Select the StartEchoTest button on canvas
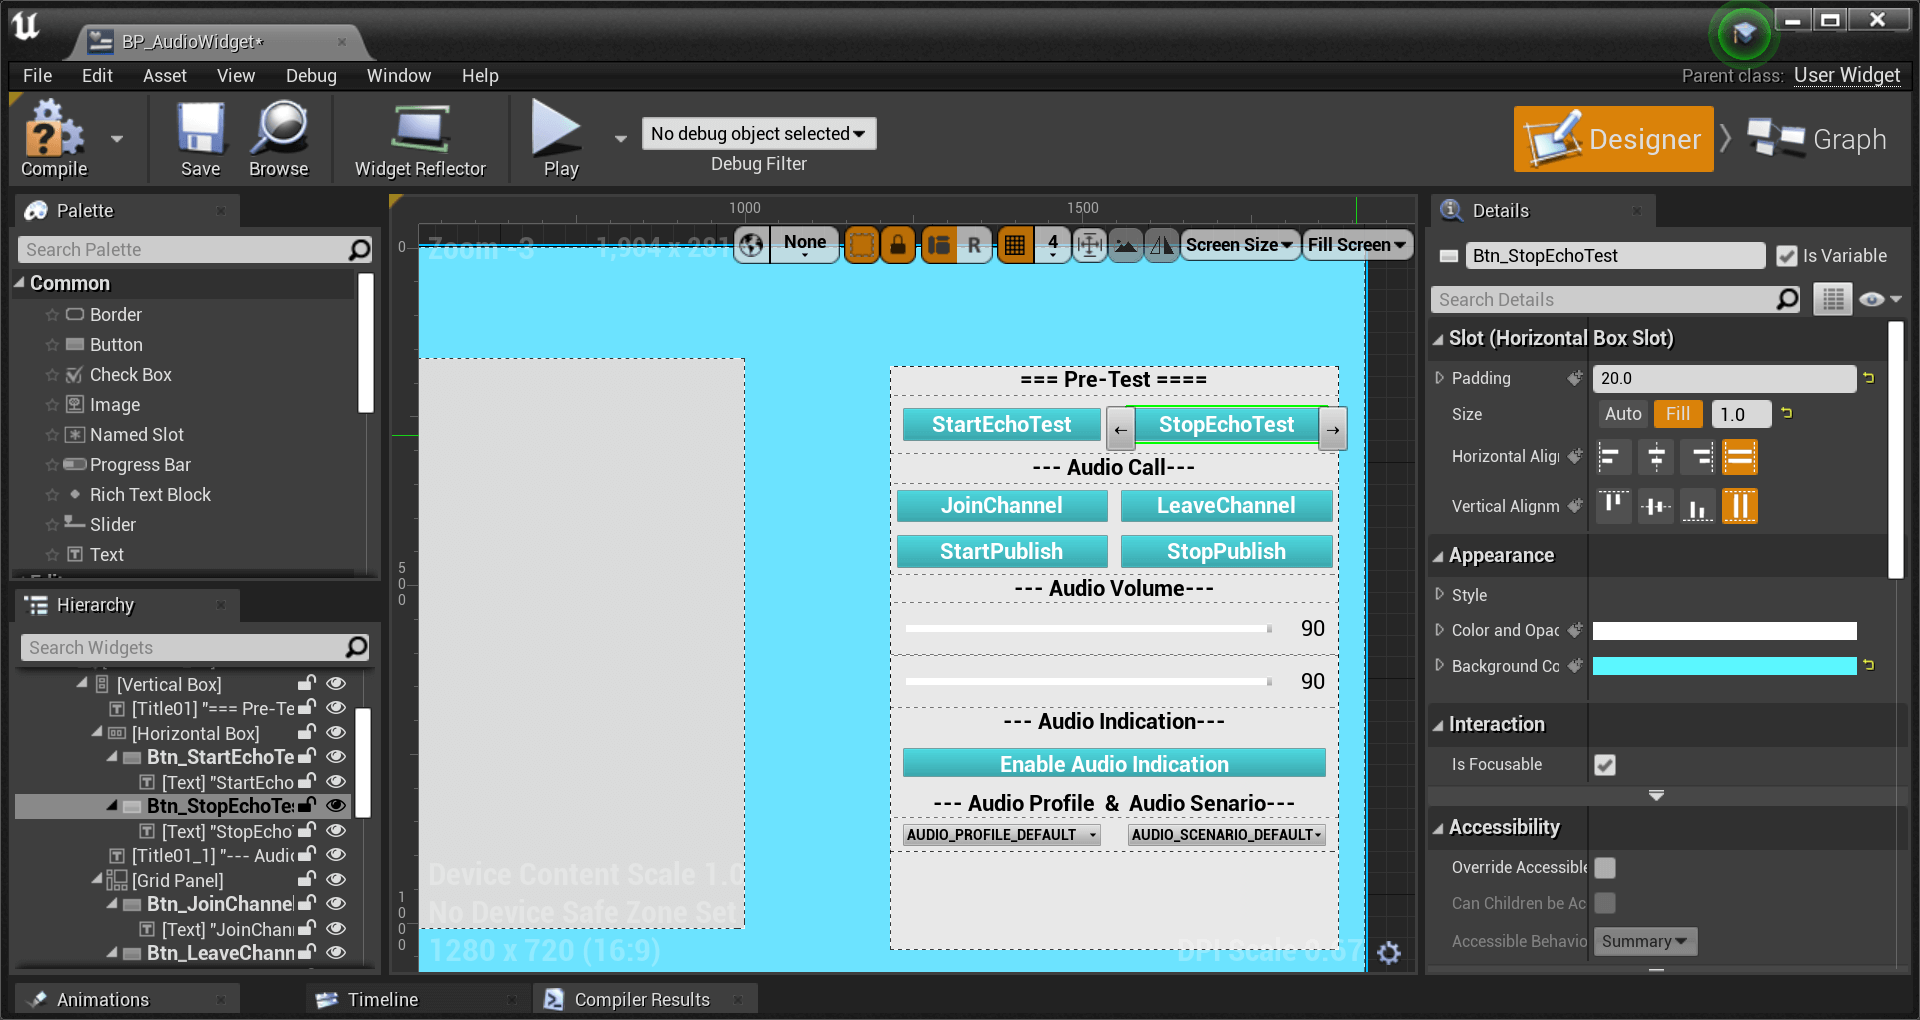The width and height of the screenshot is (1920, 1020). click(1001, 424)
